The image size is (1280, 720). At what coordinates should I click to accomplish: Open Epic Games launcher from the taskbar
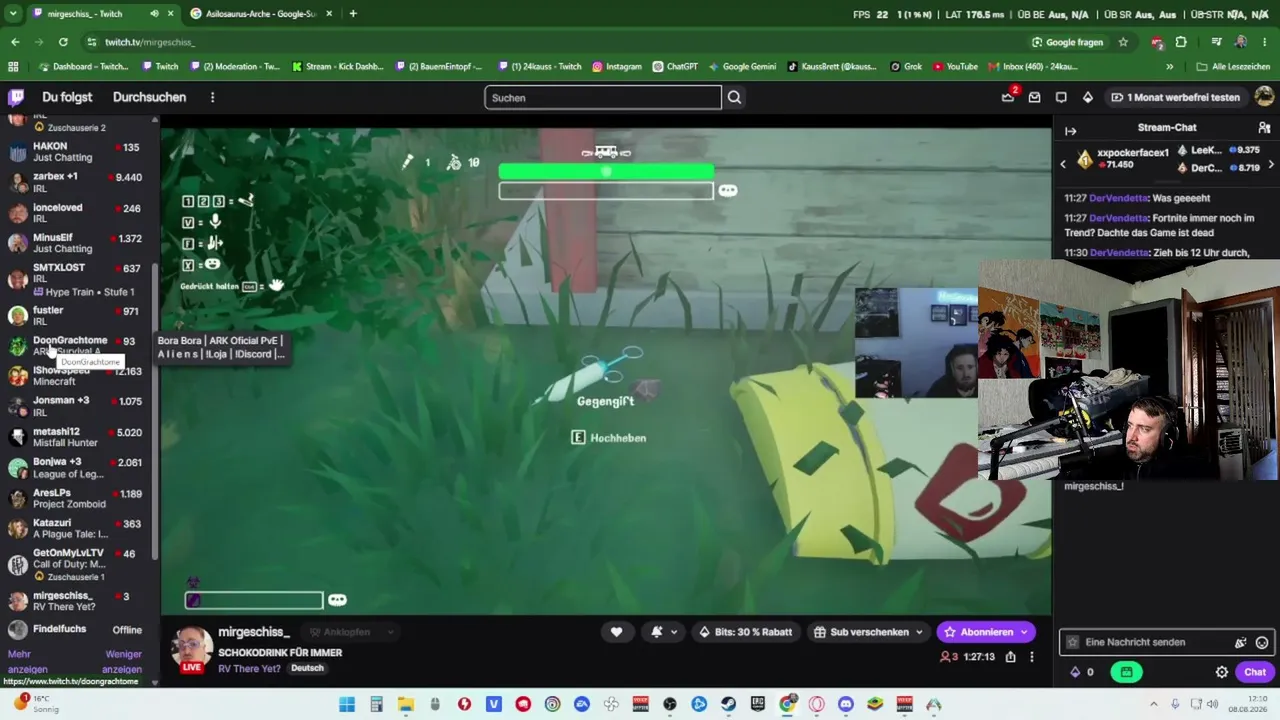(758, 705)
